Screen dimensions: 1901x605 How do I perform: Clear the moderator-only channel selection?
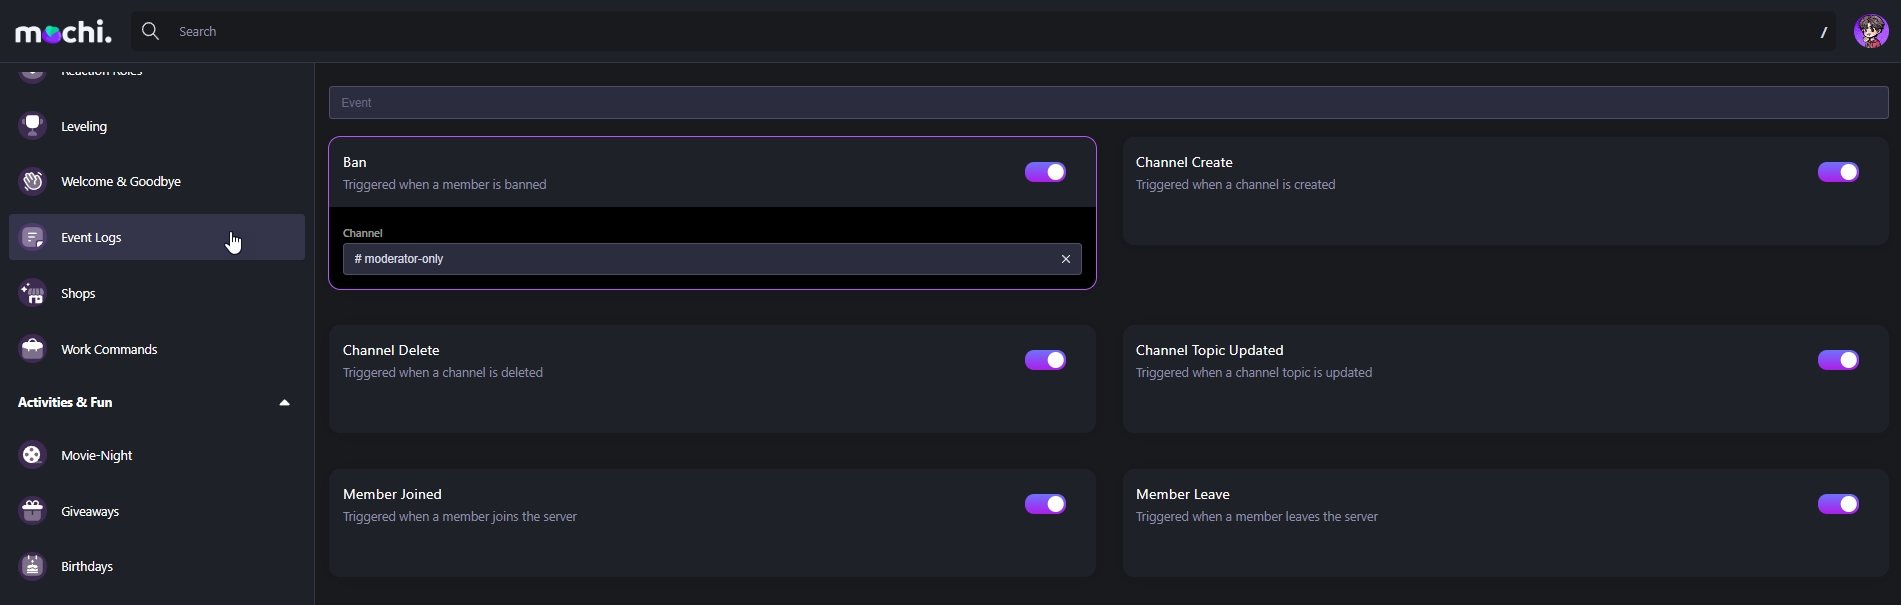tap(1066, 259)
